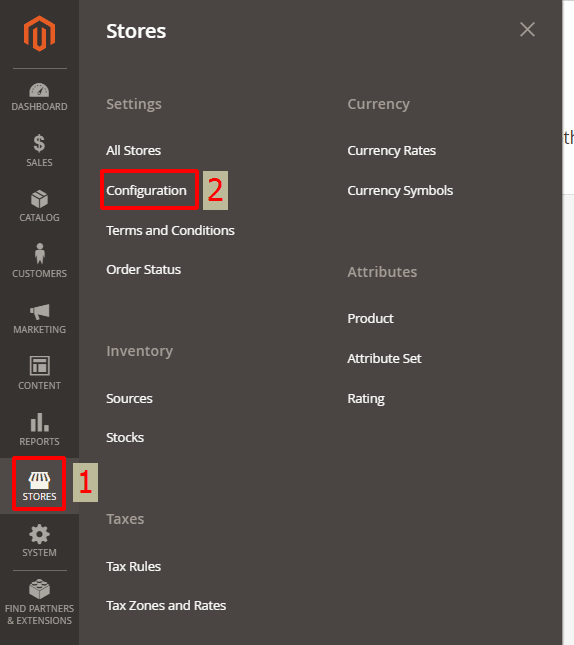Go to All Stores
574x645 pixels.
click(133, 151)
